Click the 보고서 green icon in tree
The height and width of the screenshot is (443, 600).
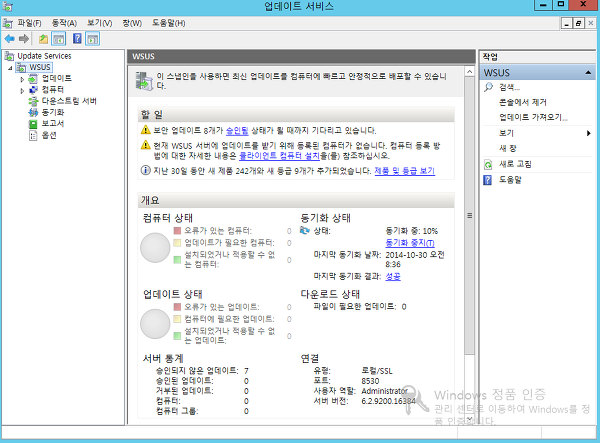(33, 124)
